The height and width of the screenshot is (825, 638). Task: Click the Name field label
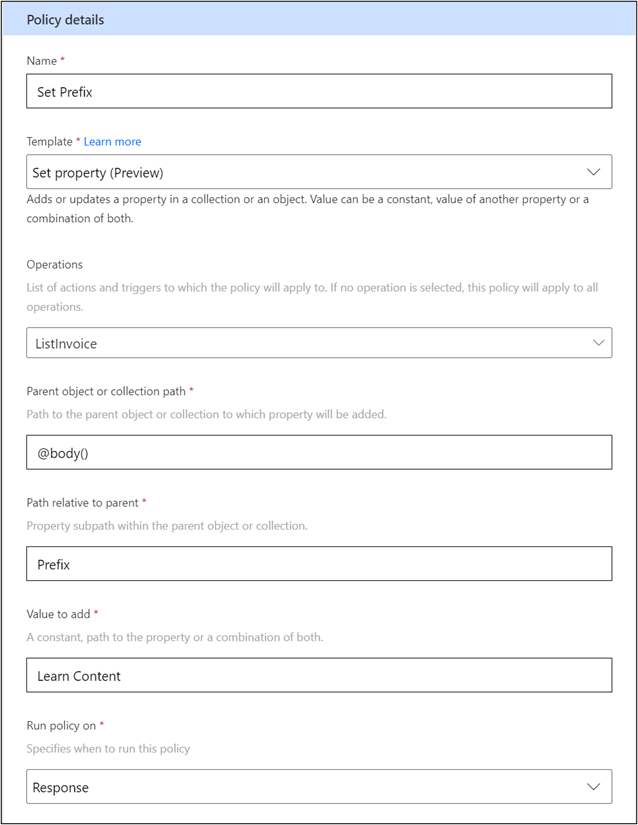[x=42, y=61]
